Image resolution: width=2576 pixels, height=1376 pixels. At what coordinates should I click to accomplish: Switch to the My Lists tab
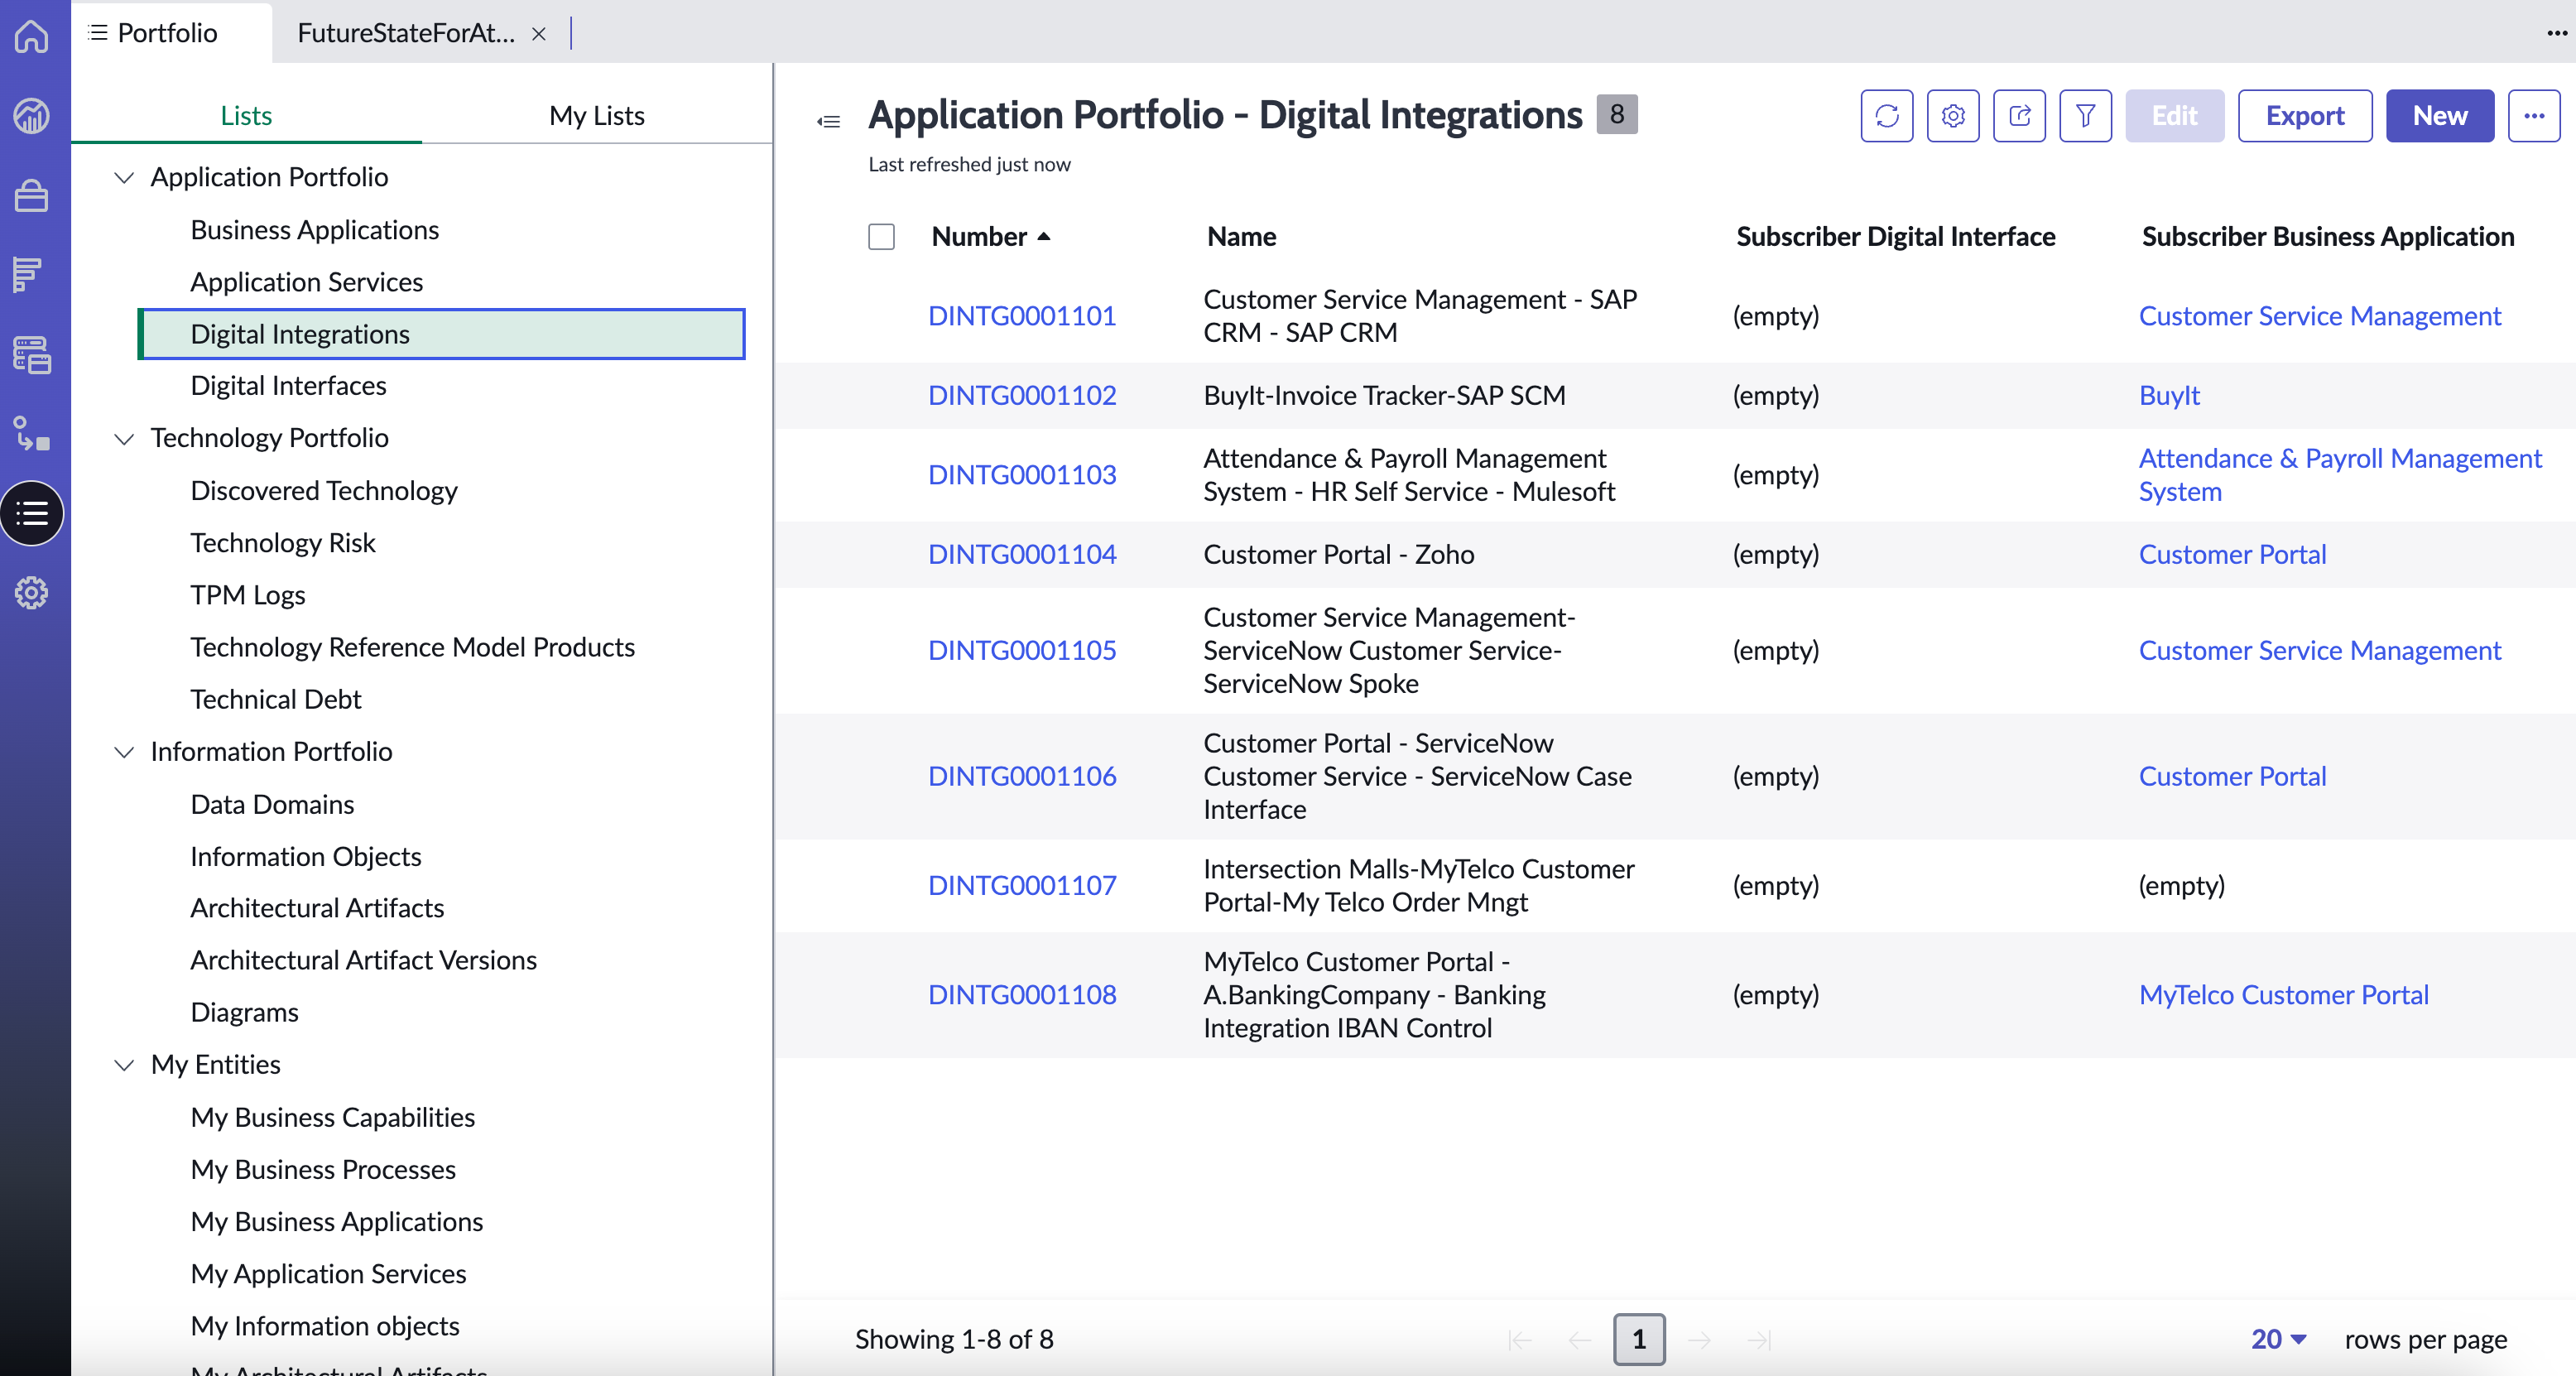tap(596, 116)
